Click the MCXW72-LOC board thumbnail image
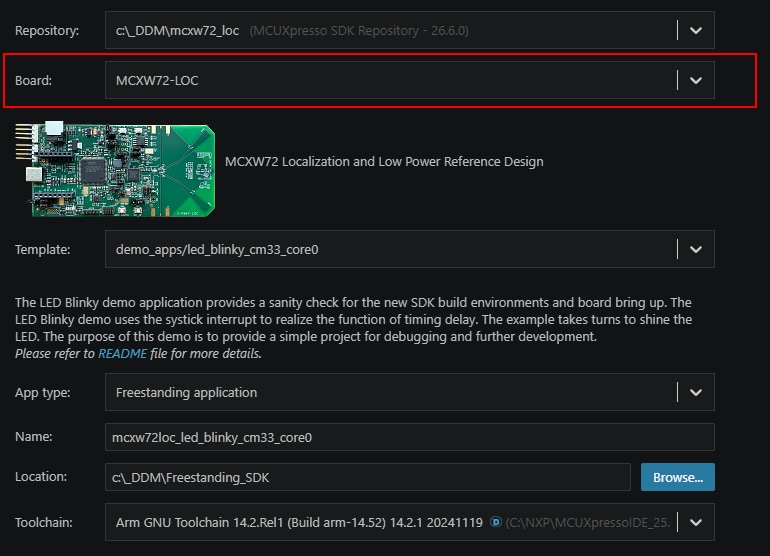This screenshot has width=770, height=556. click(x=115, y=169)
